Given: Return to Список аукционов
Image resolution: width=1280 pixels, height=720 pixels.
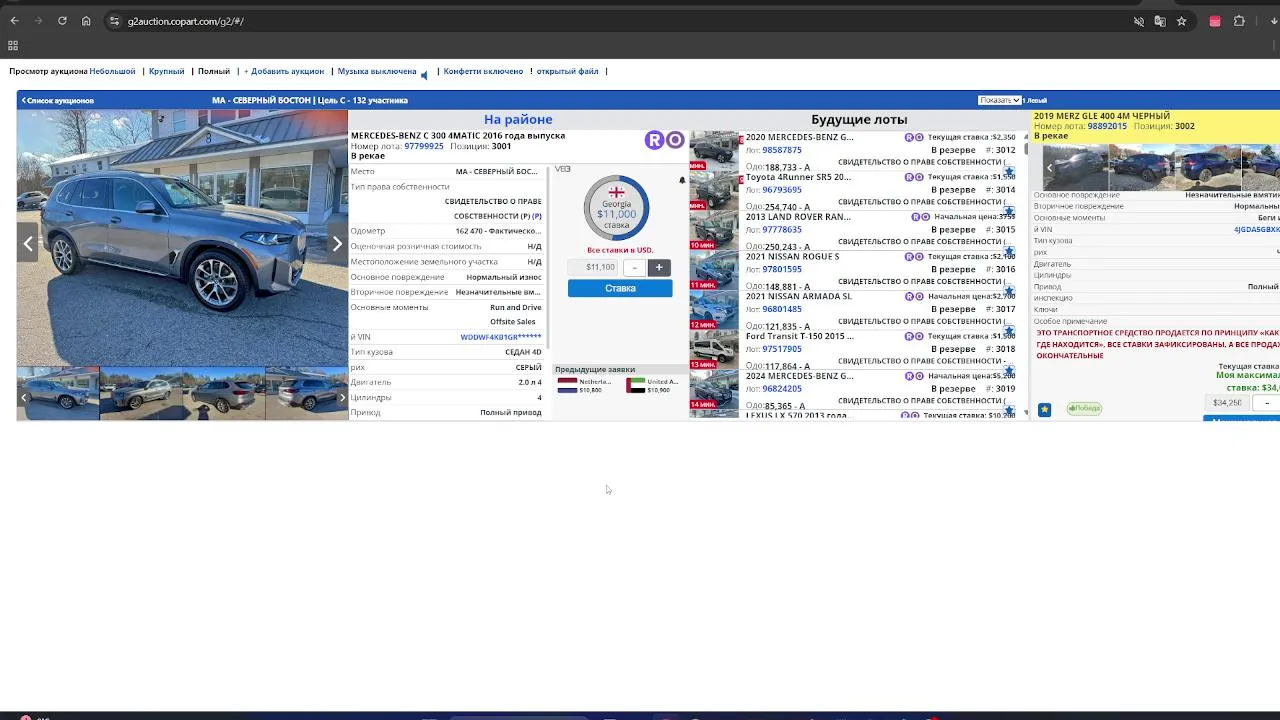Looking at the screenshot, I should tap(58, 100).
